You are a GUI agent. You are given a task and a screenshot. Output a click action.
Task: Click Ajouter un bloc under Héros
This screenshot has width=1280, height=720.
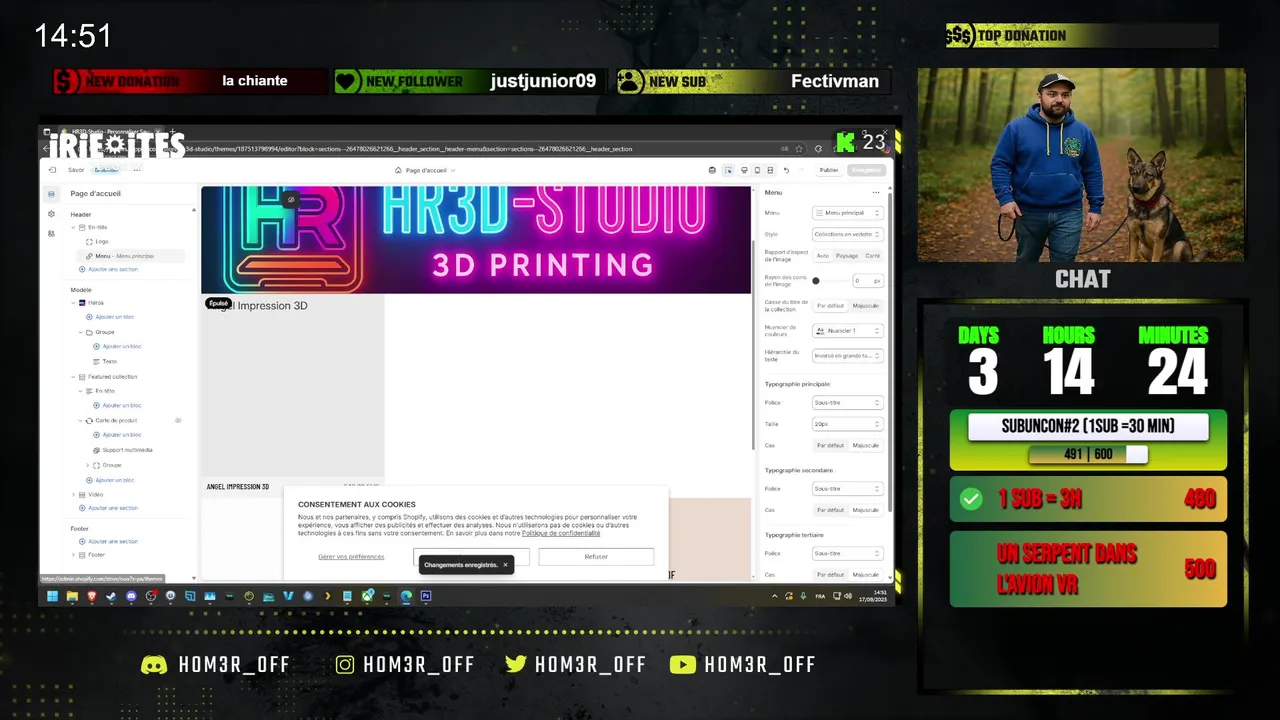click(x=116, y=317)
